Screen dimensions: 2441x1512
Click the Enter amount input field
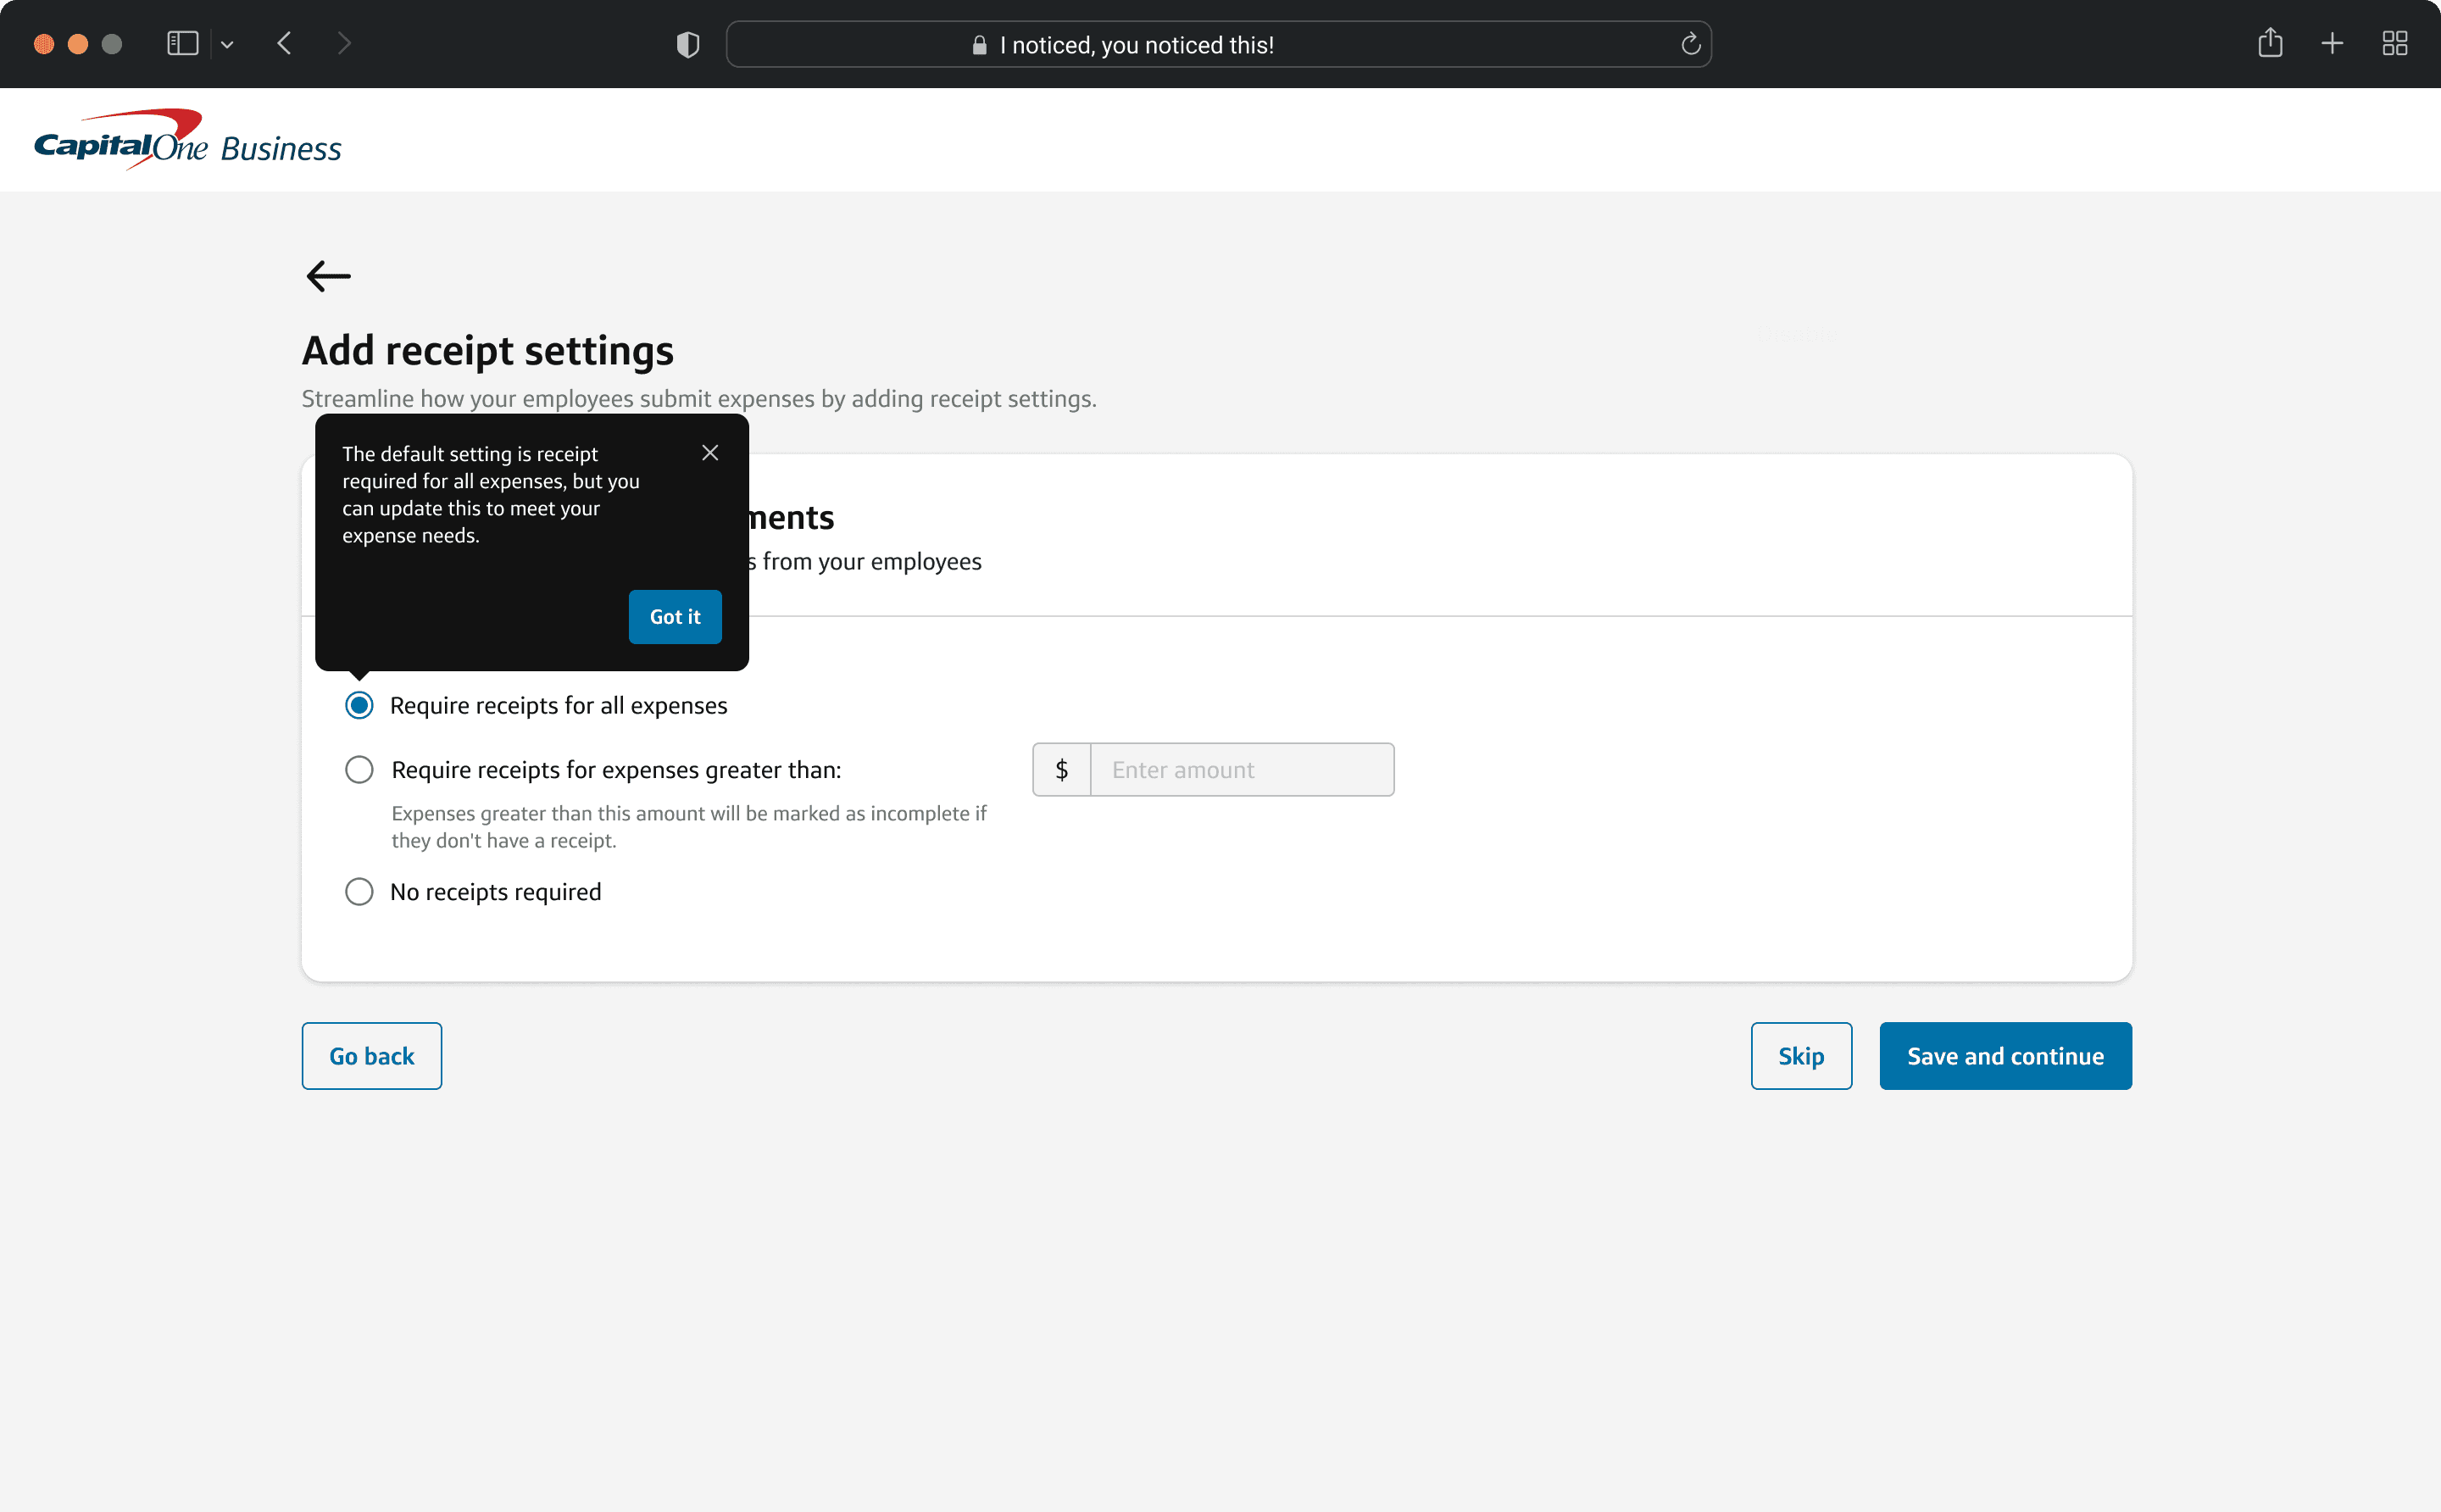(x=1241, y=770)
